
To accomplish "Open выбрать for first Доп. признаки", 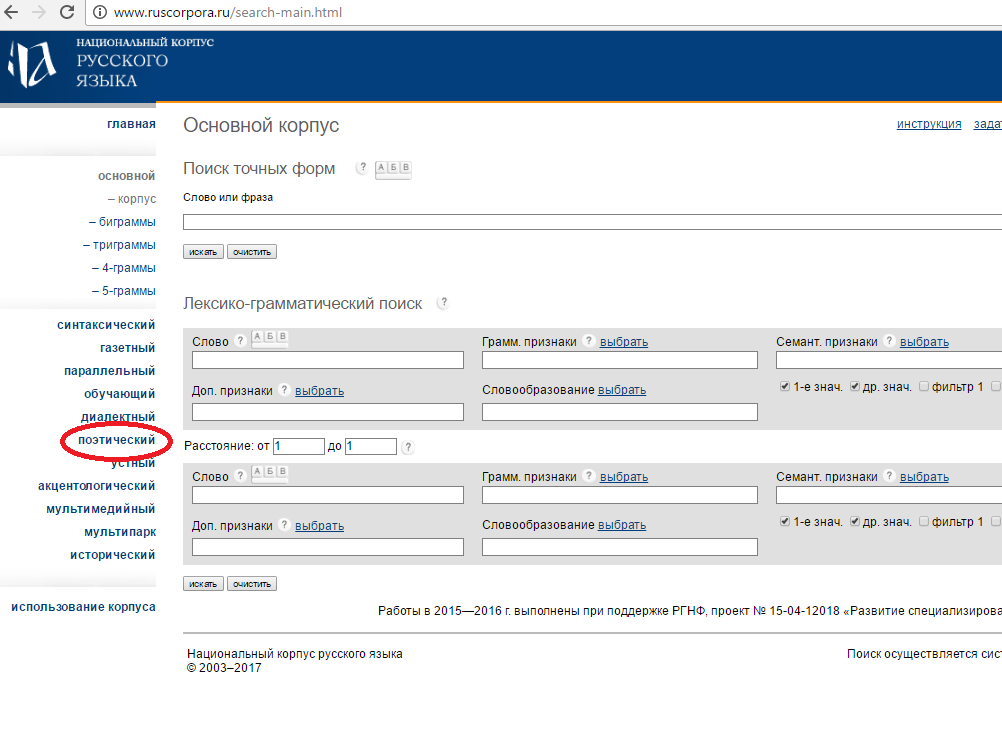I will [320, 391].
